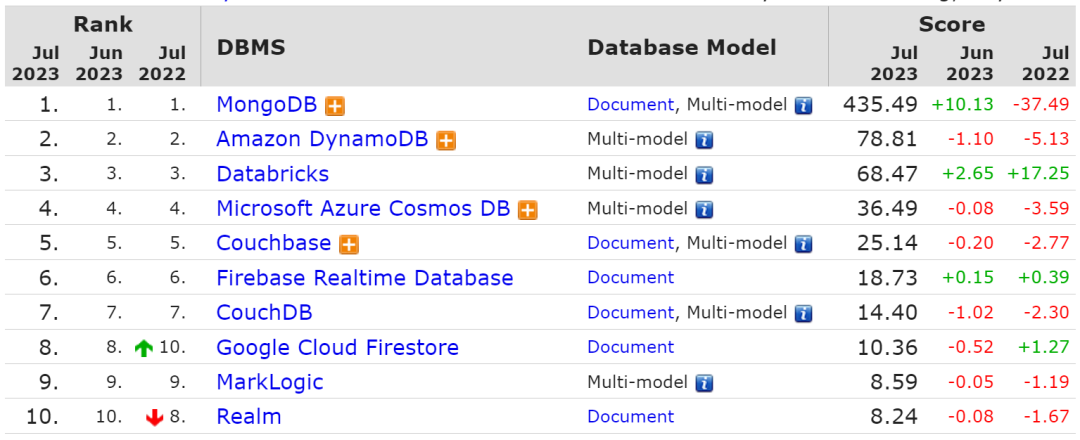
Task: Click the red down arrow in the Realm row
Action: tap(154, 418)
